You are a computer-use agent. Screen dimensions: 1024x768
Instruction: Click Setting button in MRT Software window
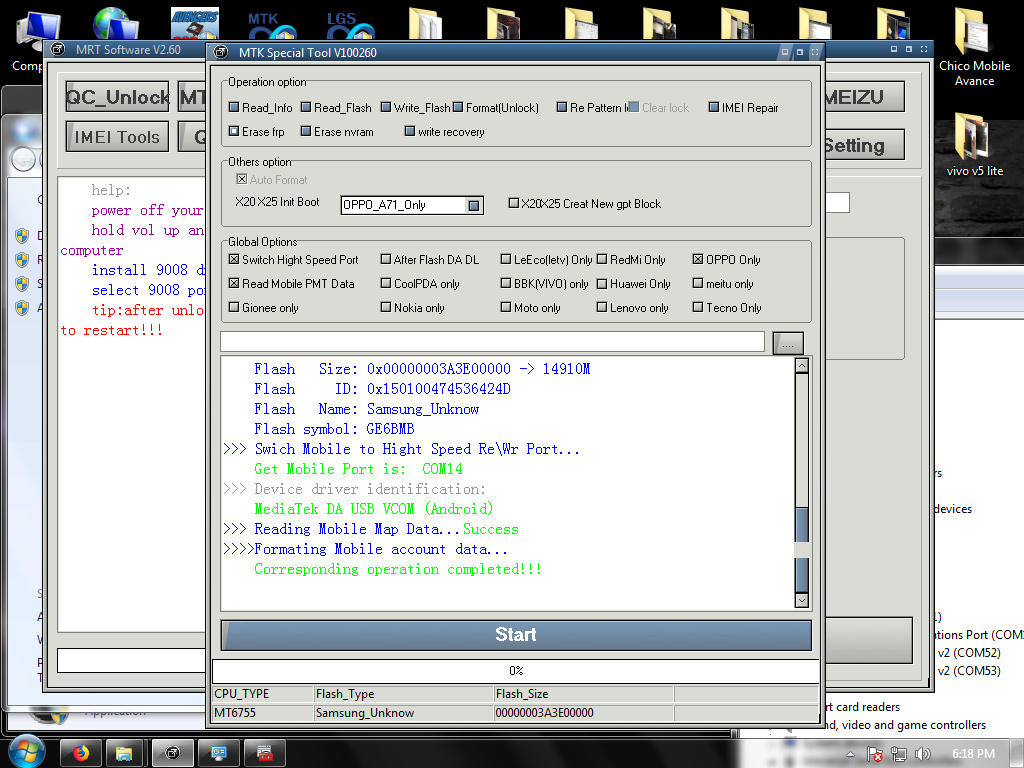click(865, 145)
